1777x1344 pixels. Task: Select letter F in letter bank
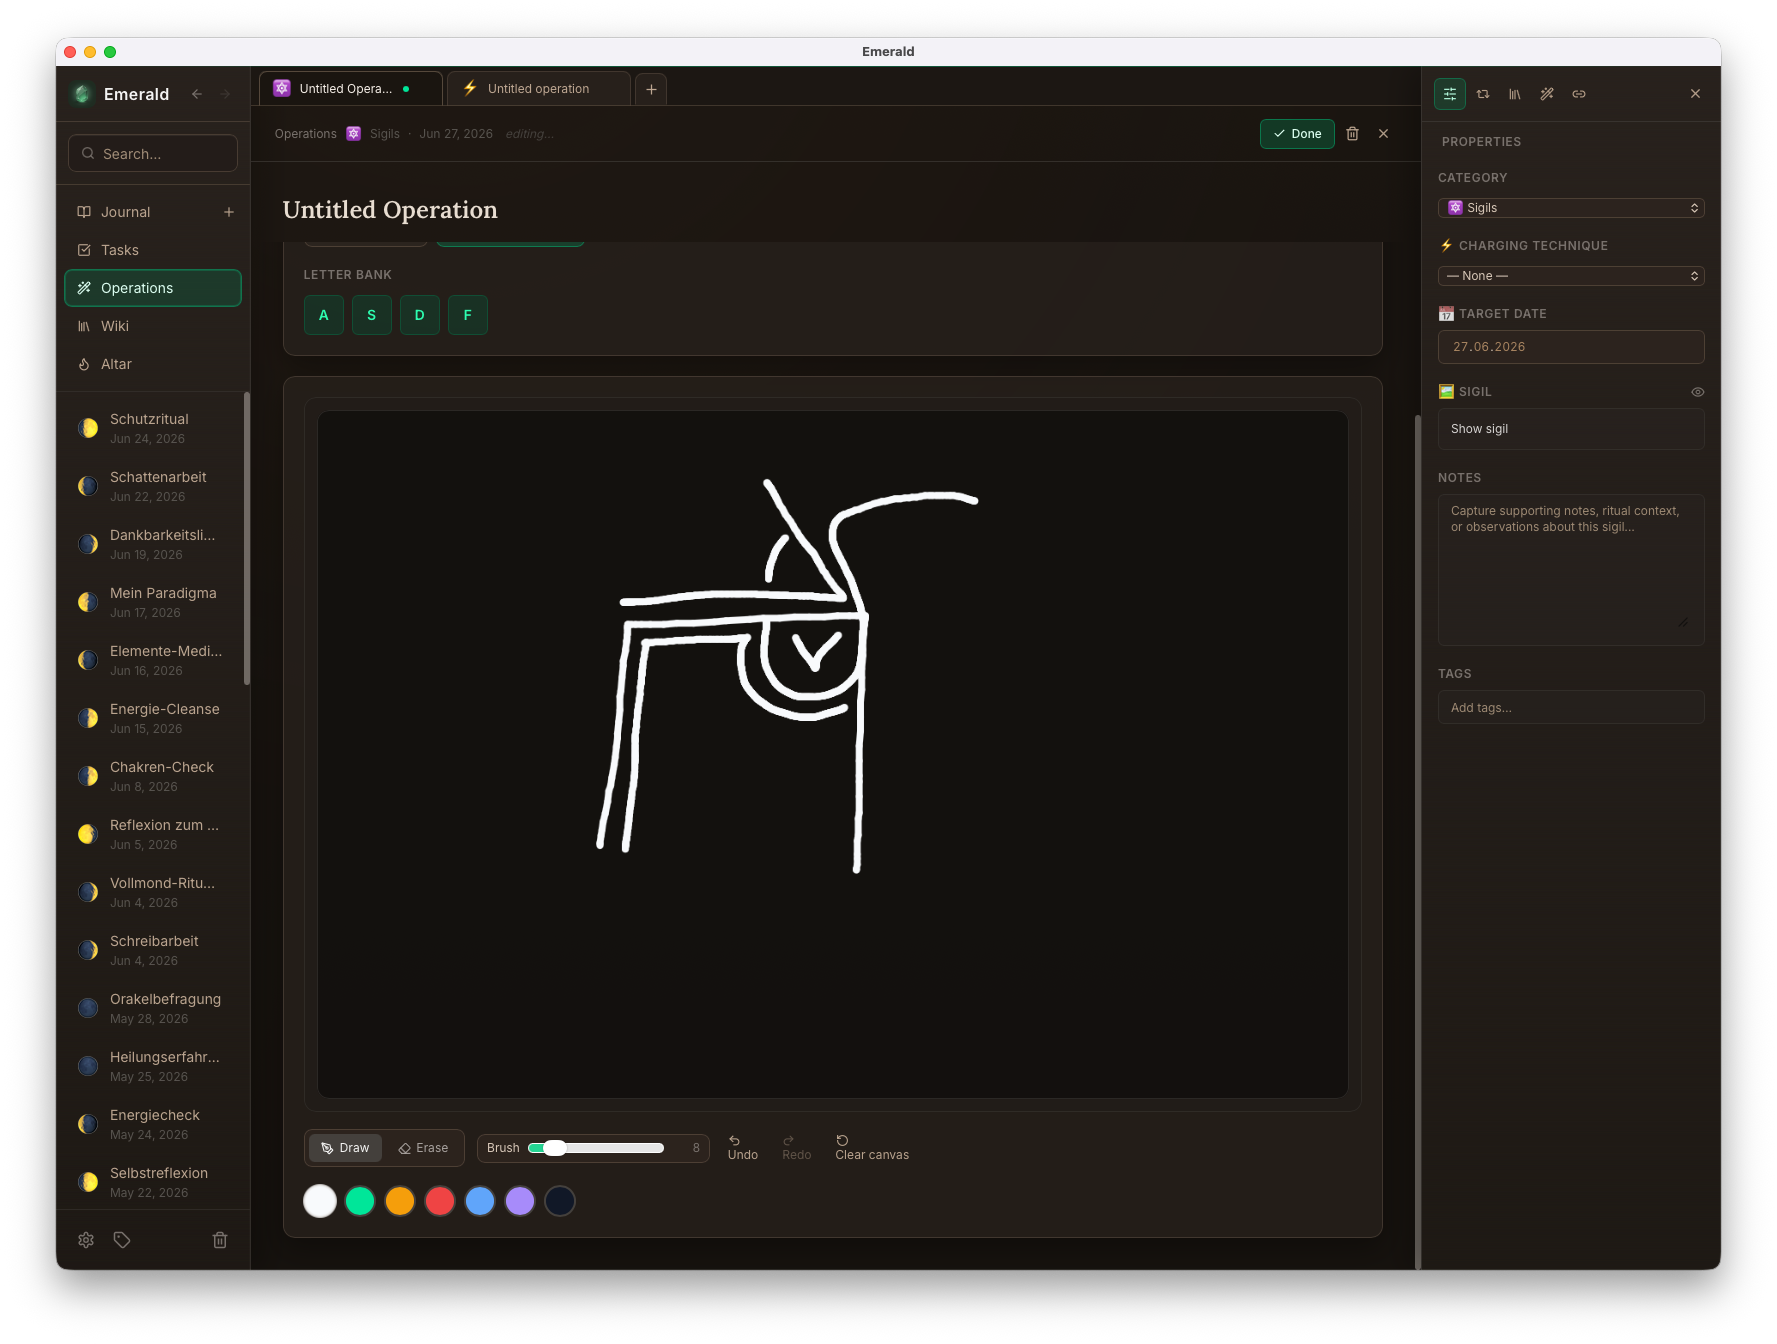pos(468,315)
